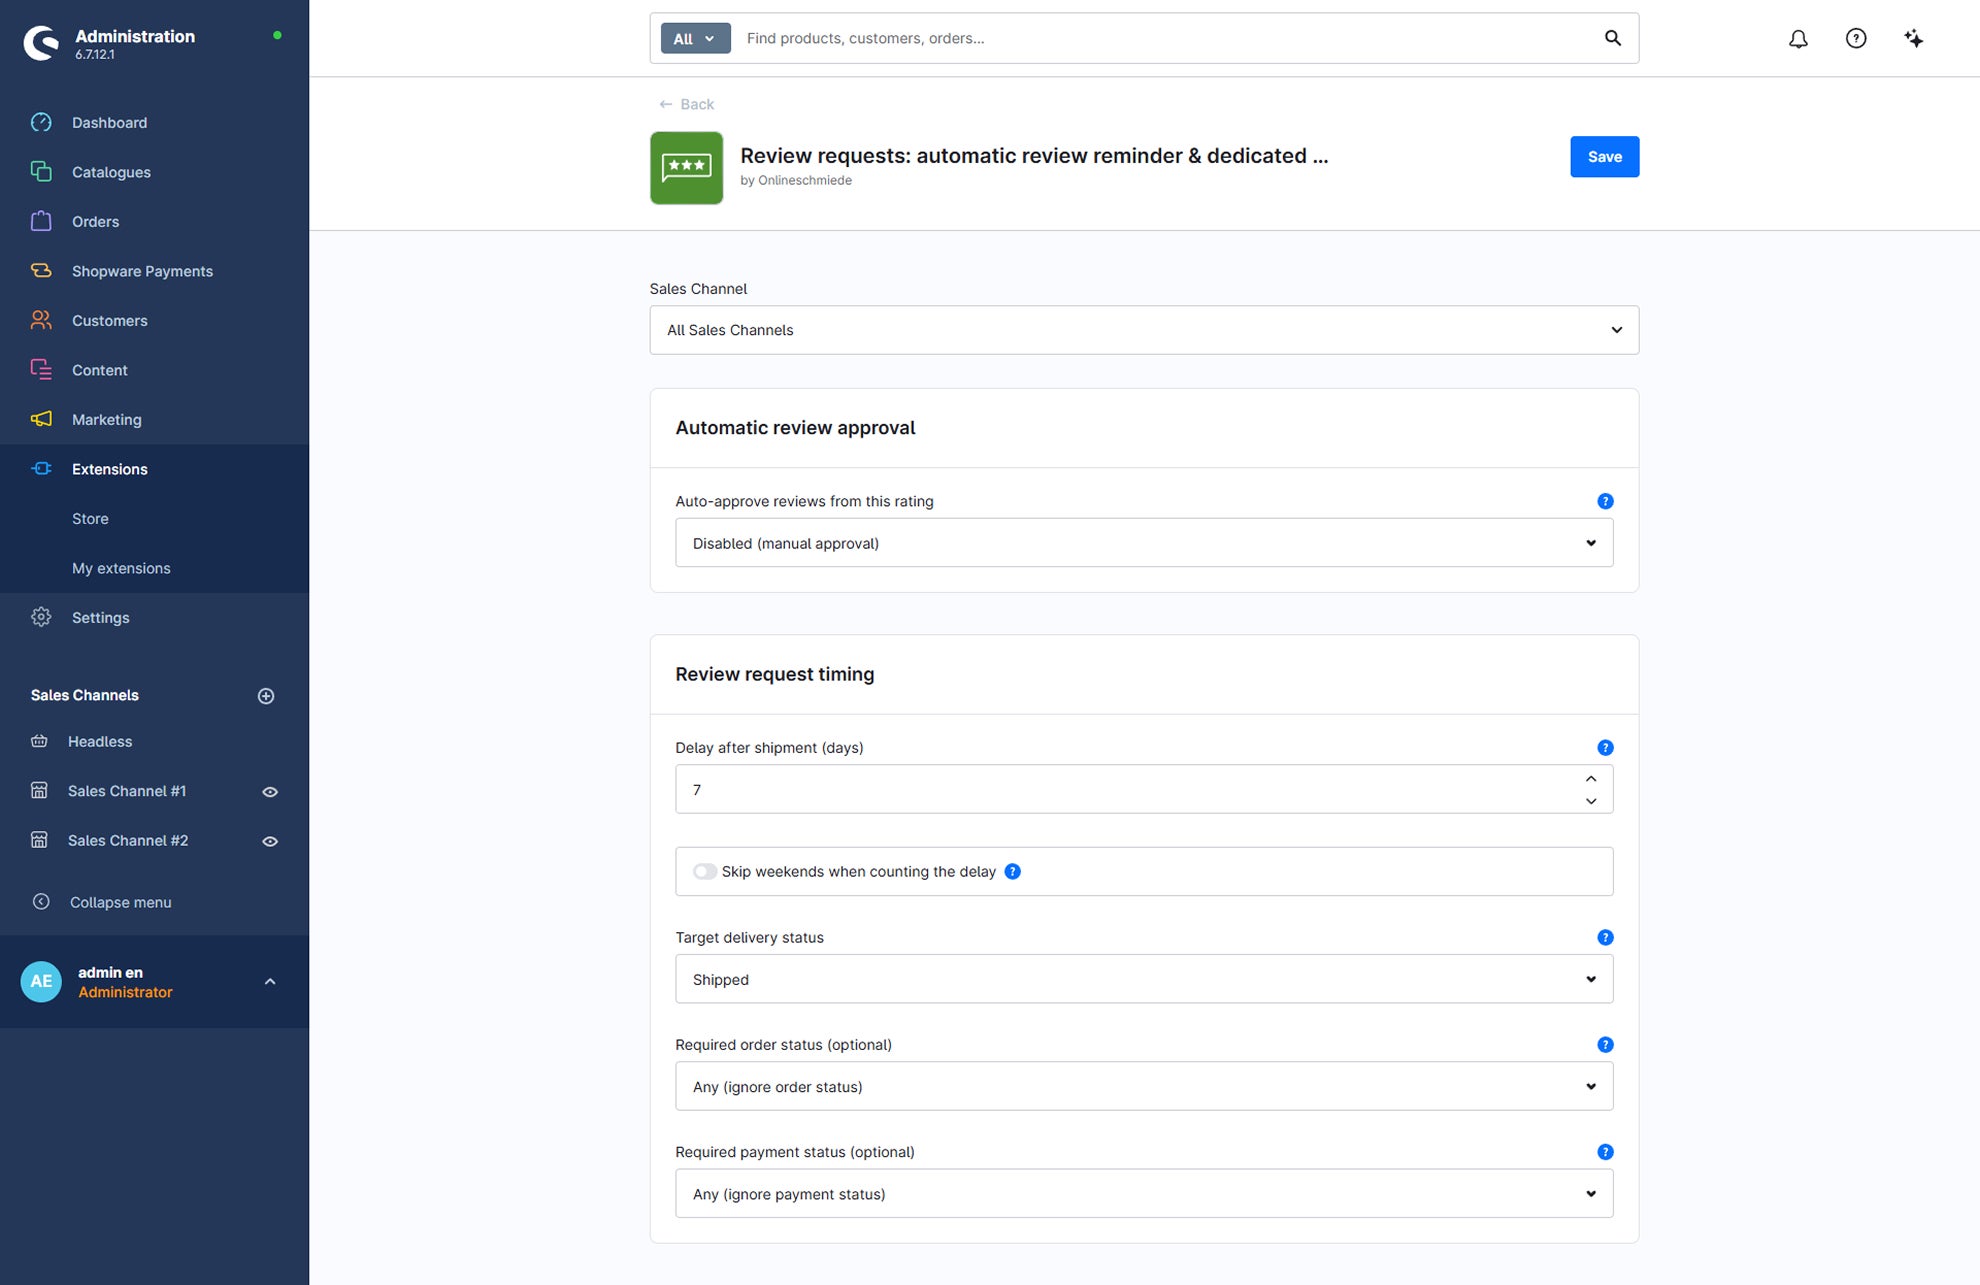Save the plugin configuration
1980x1285 pixels.
tap(1604, 157)
